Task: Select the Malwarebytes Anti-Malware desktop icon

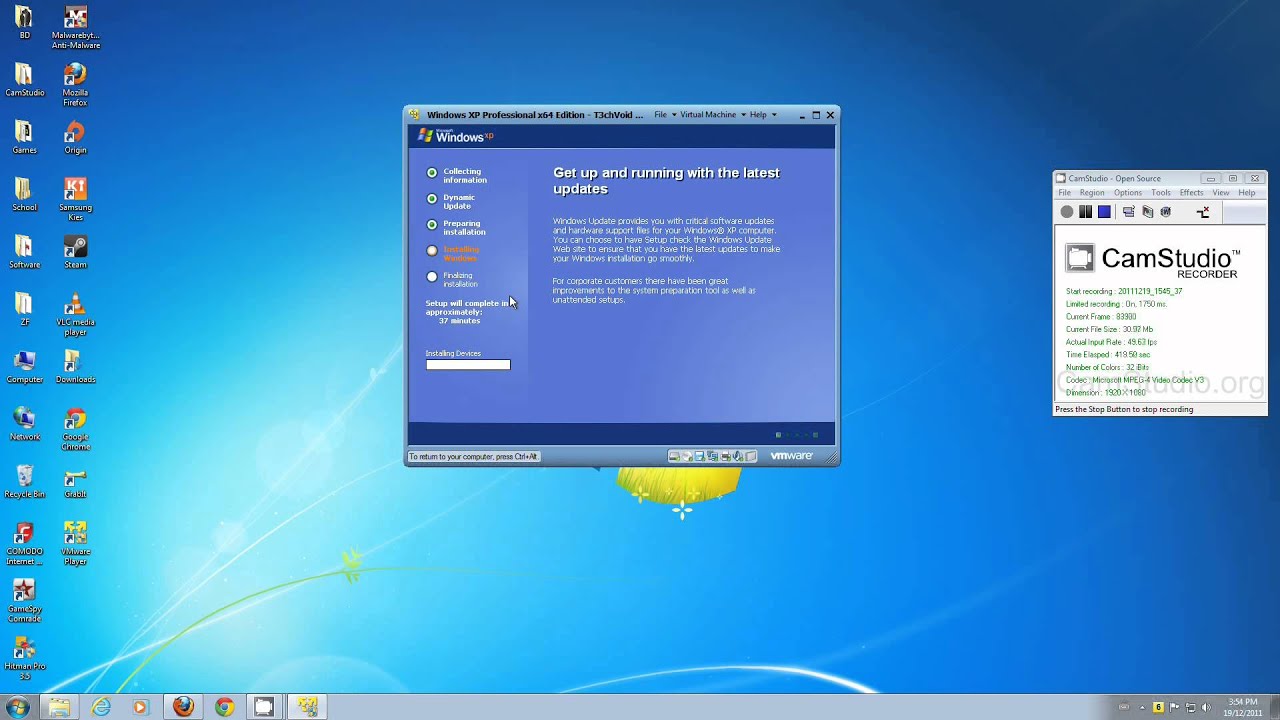Action: click(x=75, y=27)
